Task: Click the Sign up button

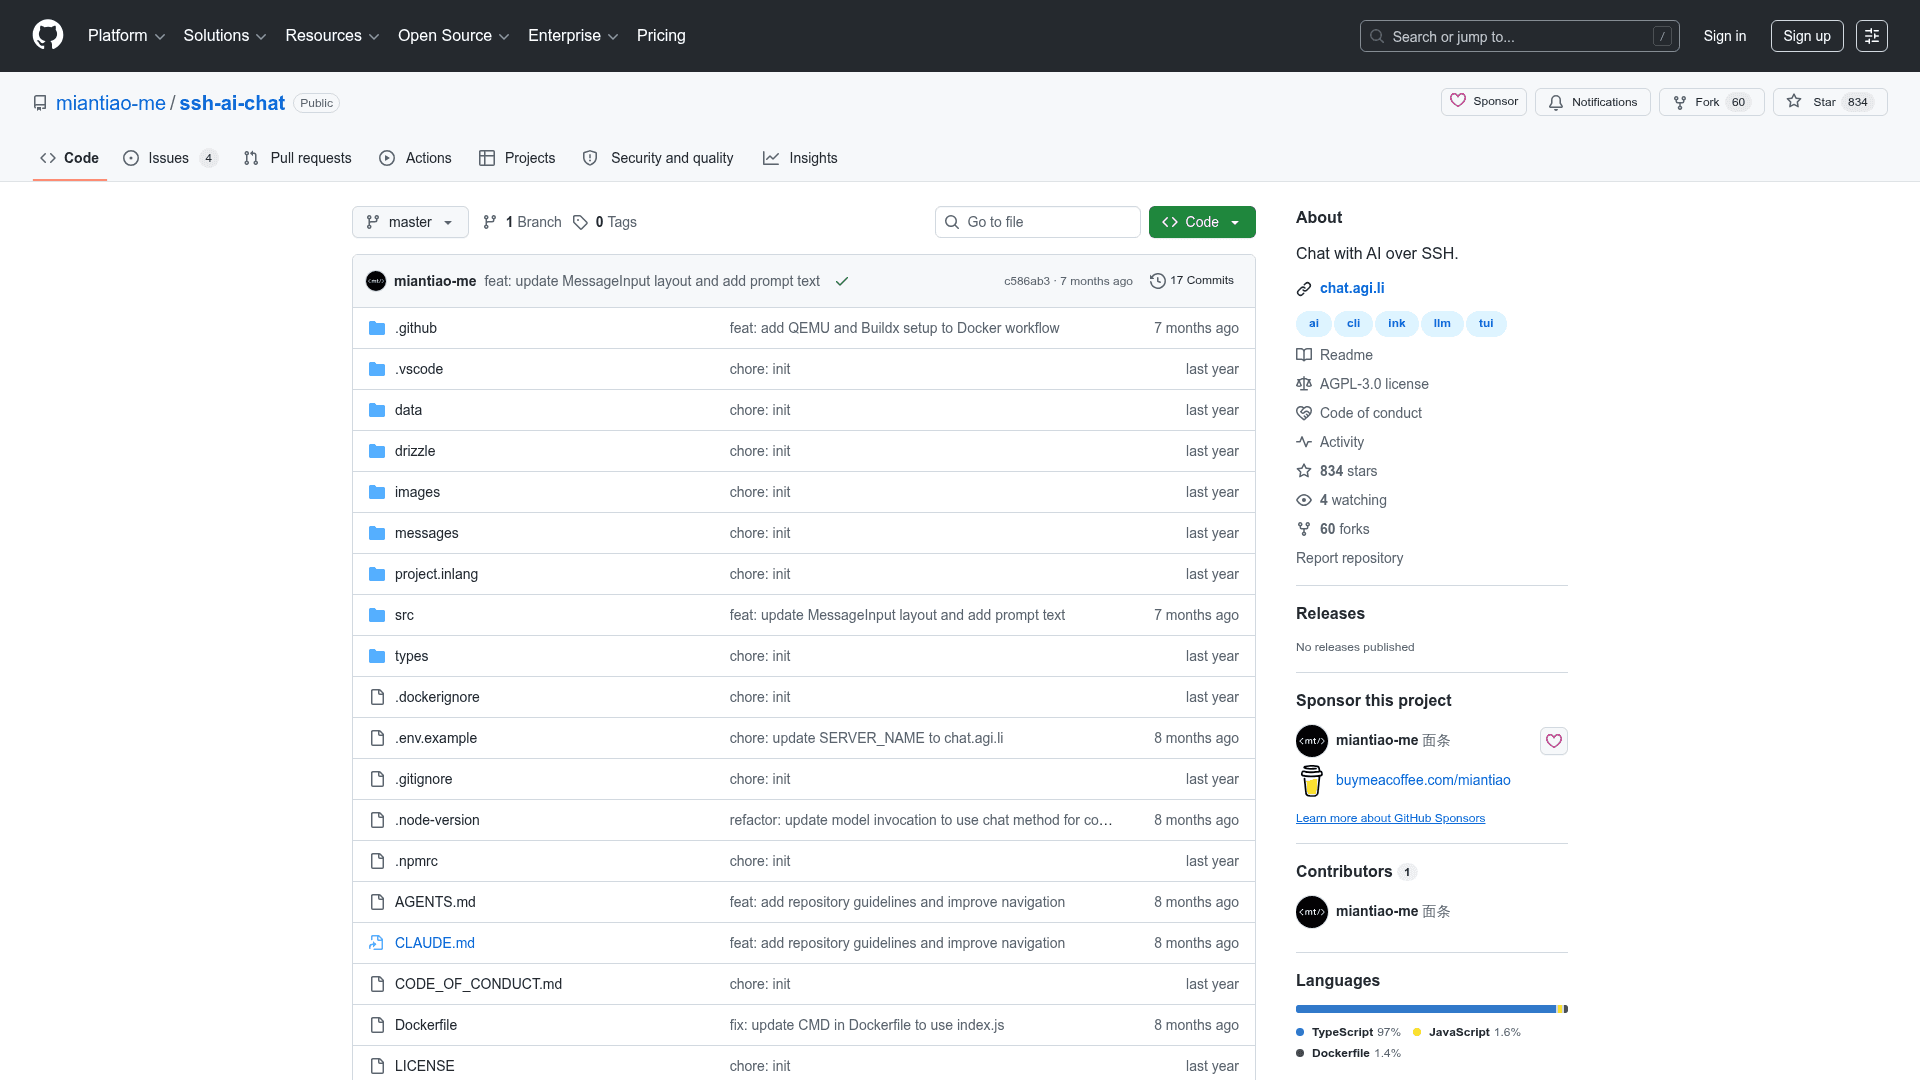Action: (x=1807, y=36)
